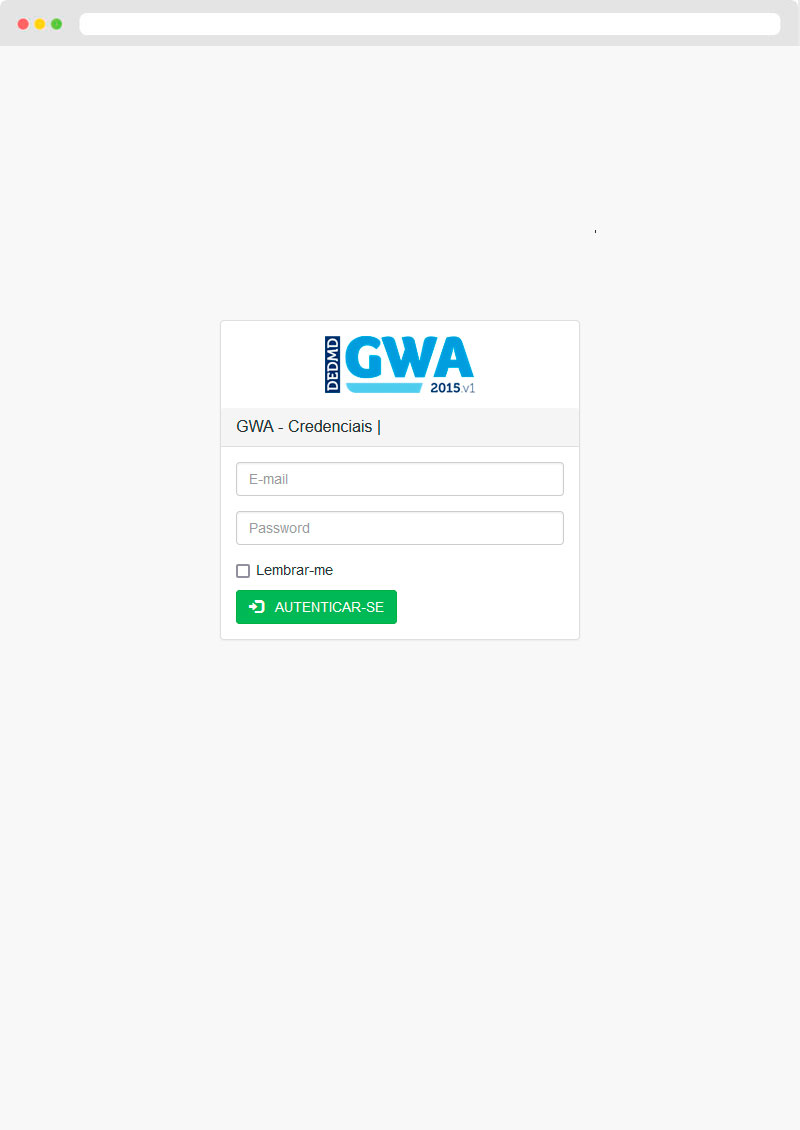Click the tiny black speck above the login card

(x=595, y=231)
